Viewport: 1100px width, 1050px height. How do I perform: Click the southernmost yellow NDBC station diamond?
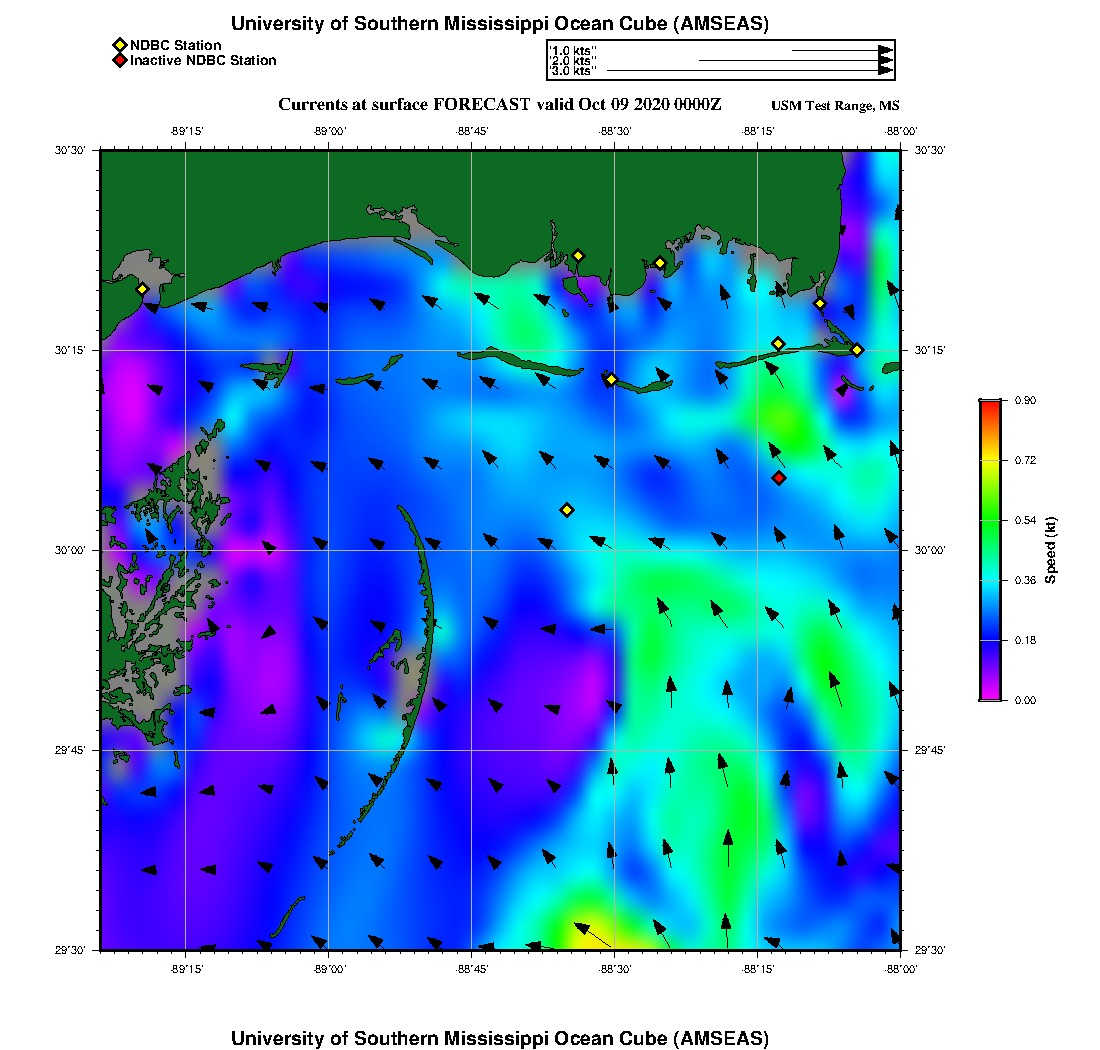[567, 510]
